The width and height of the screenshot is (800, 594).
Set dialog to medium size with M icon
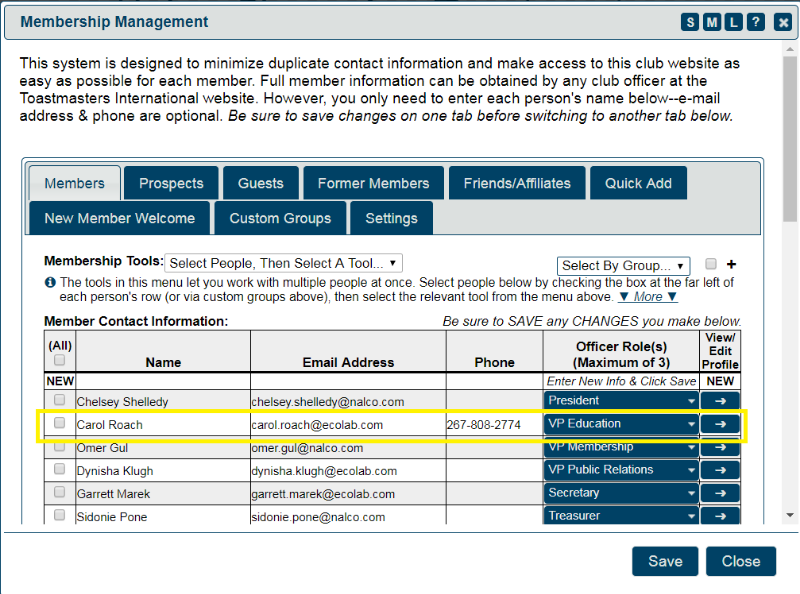pos(712,22)
